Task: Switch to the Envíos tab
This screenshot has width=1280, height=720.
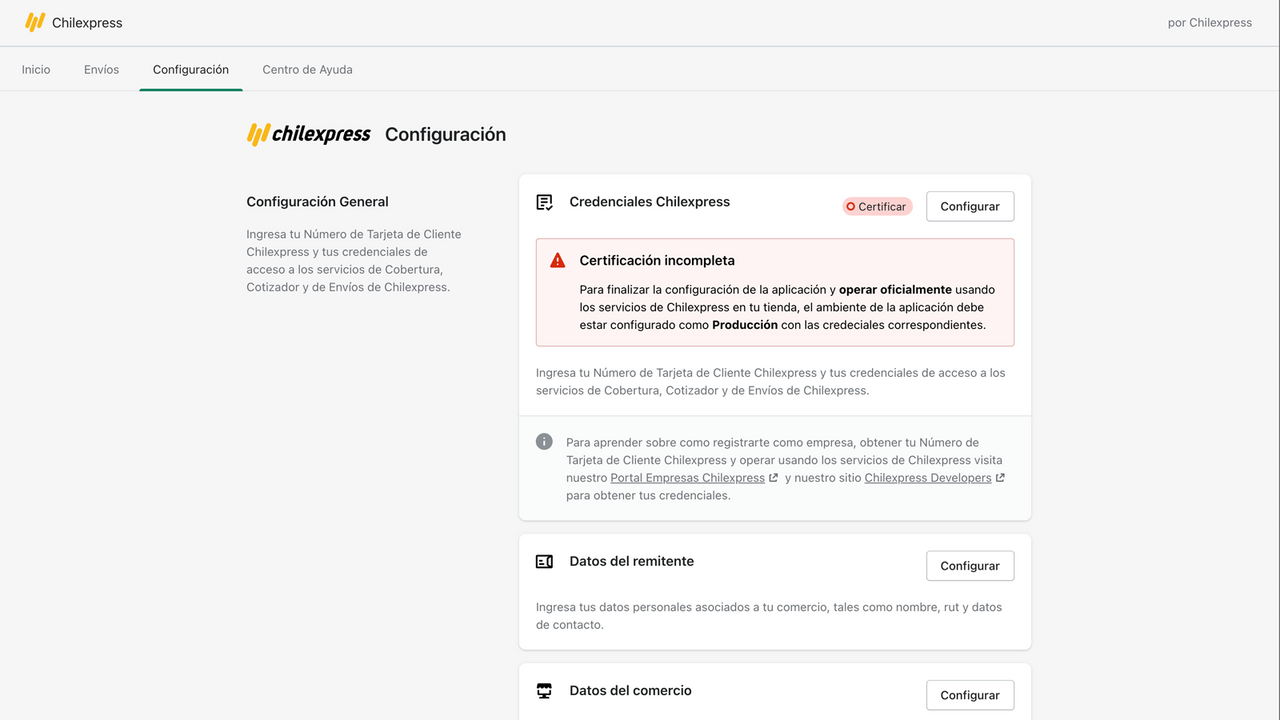Action: pos(101,69)
